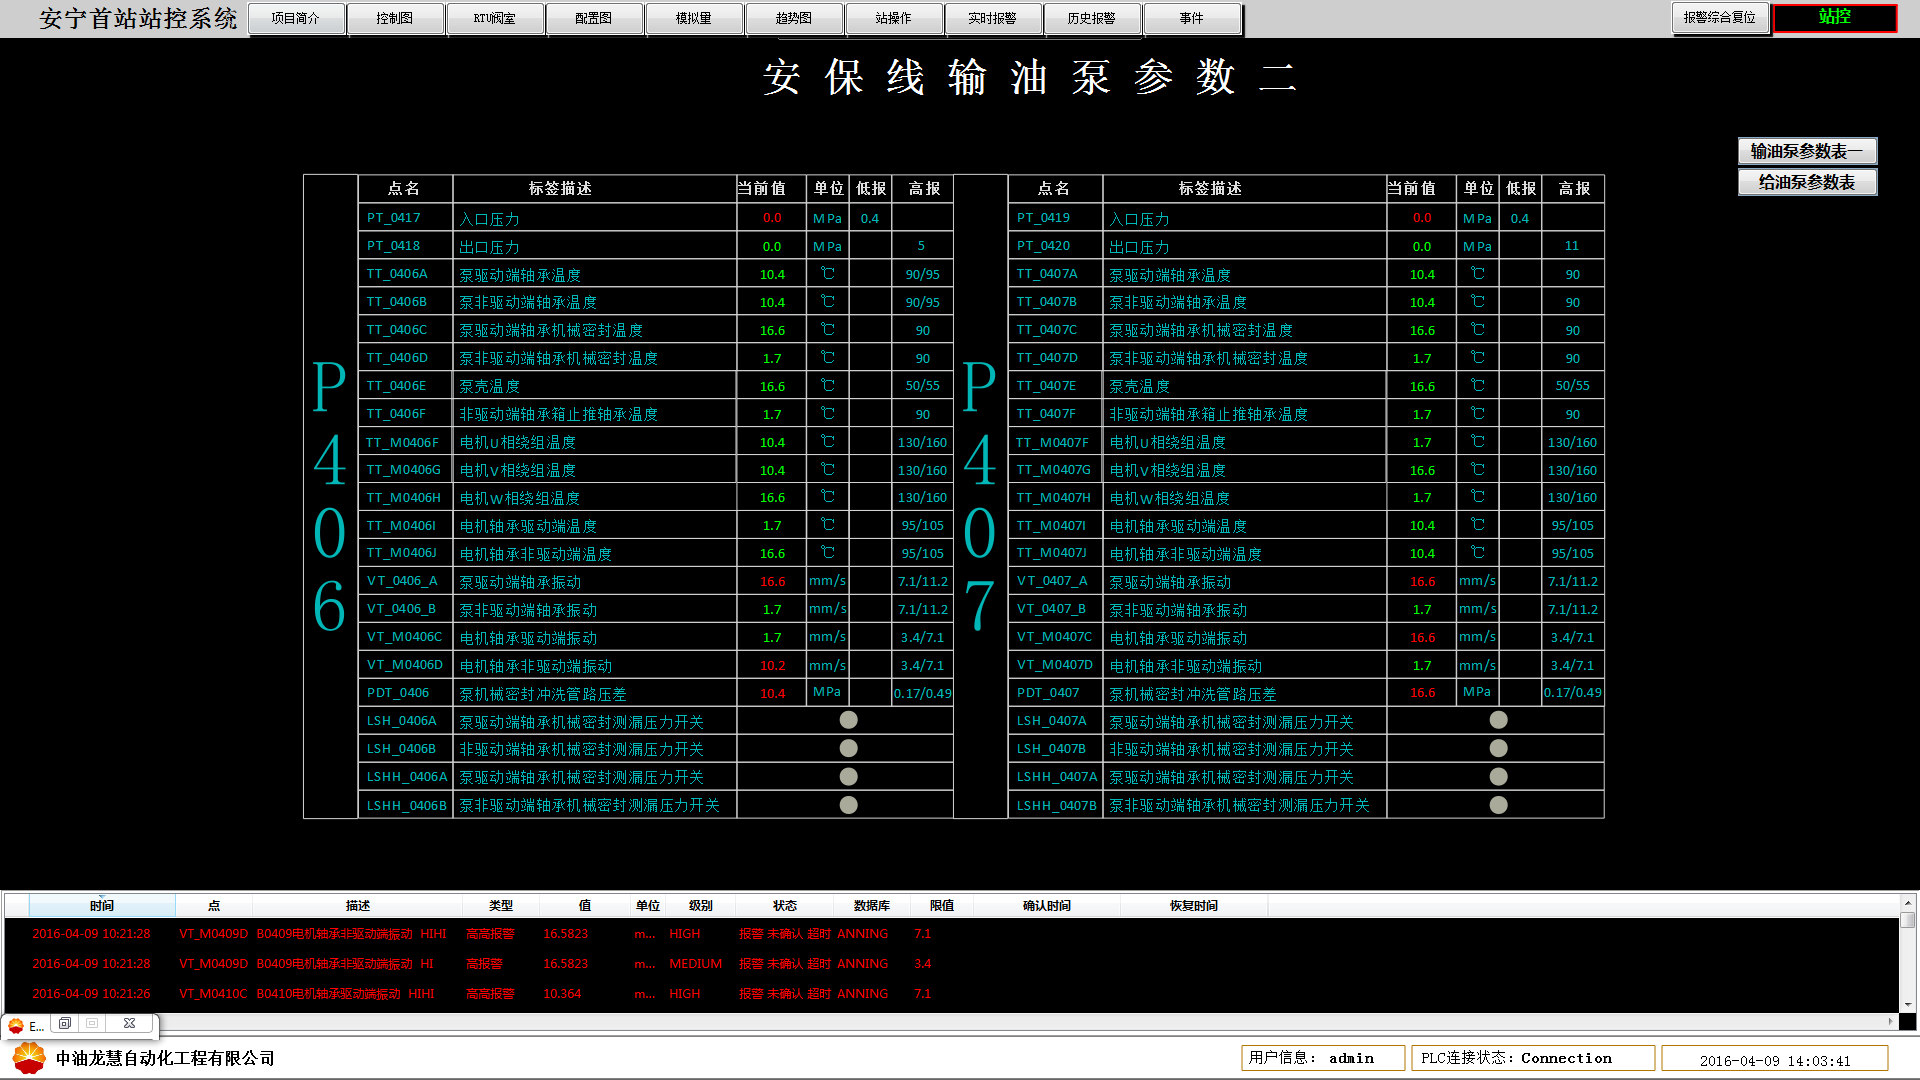Open the 趋势图 trend chart menu

click(793, 18)
